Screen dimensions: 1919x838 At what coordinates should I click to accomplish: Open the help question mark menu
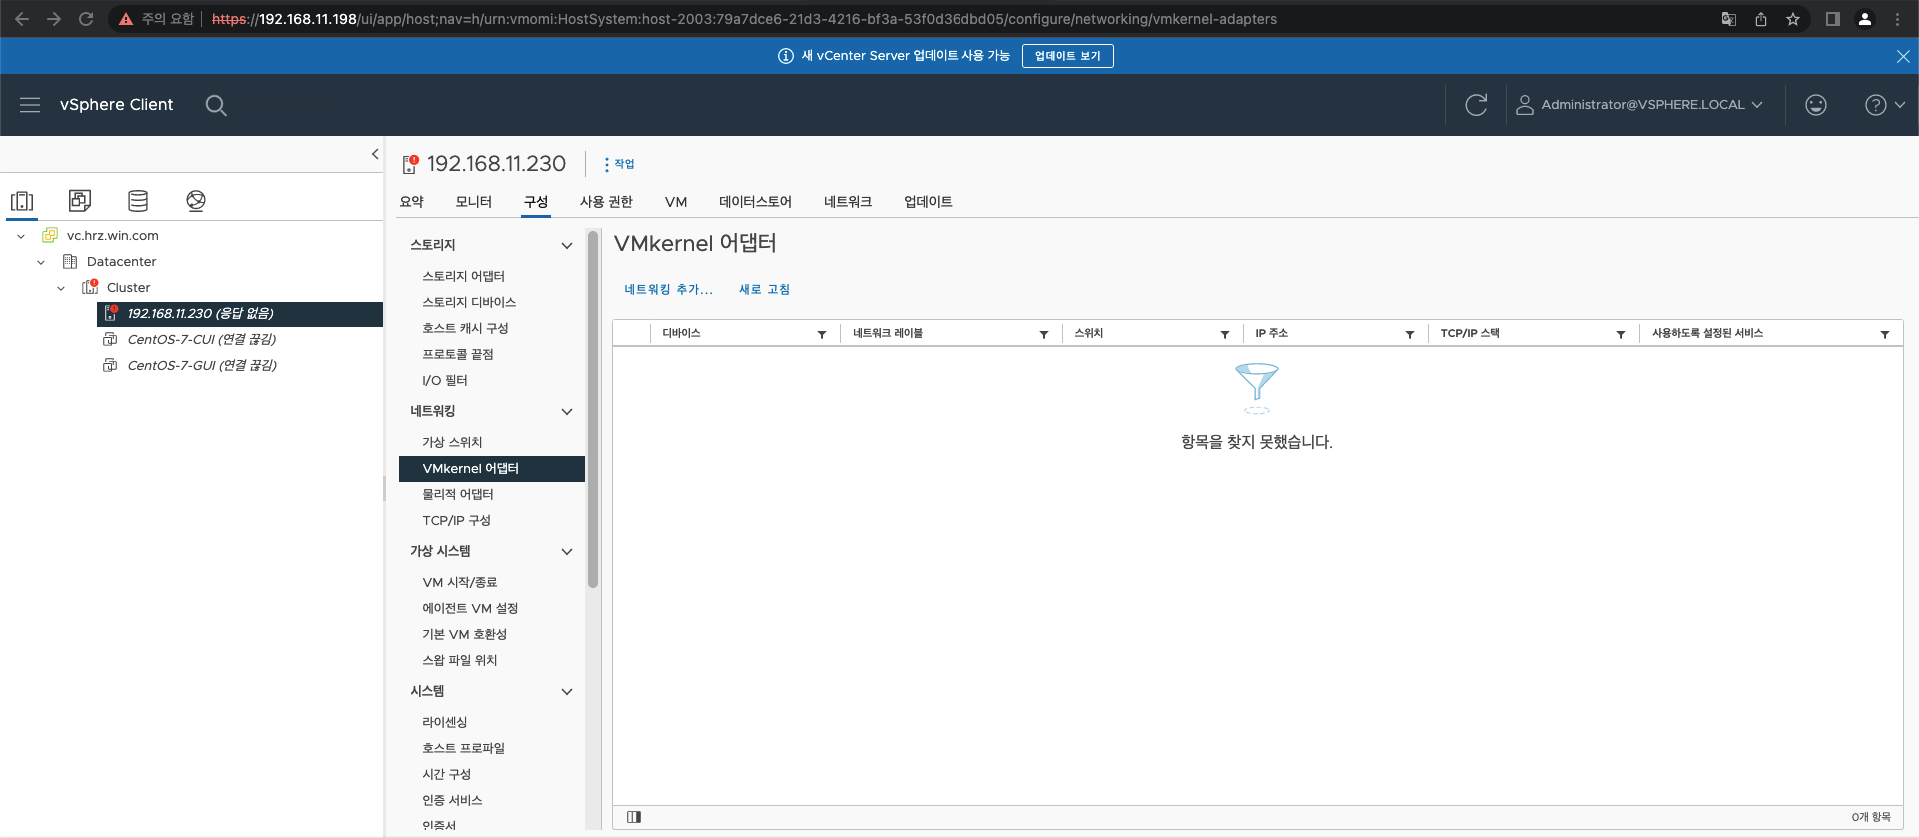tap(1885, 105)
